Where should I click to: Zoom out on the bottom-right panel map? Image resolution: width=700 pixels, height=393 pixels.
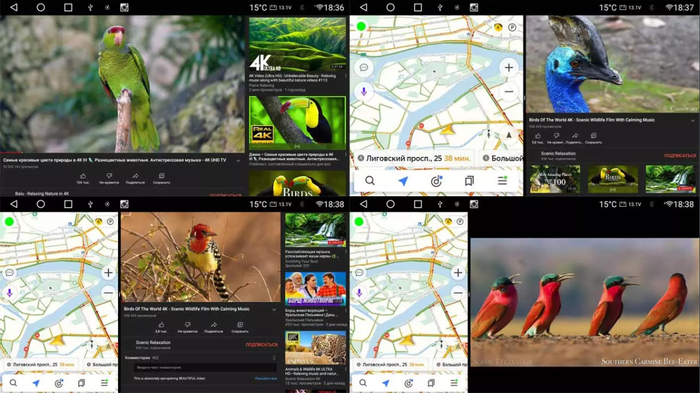coord(458,293)
